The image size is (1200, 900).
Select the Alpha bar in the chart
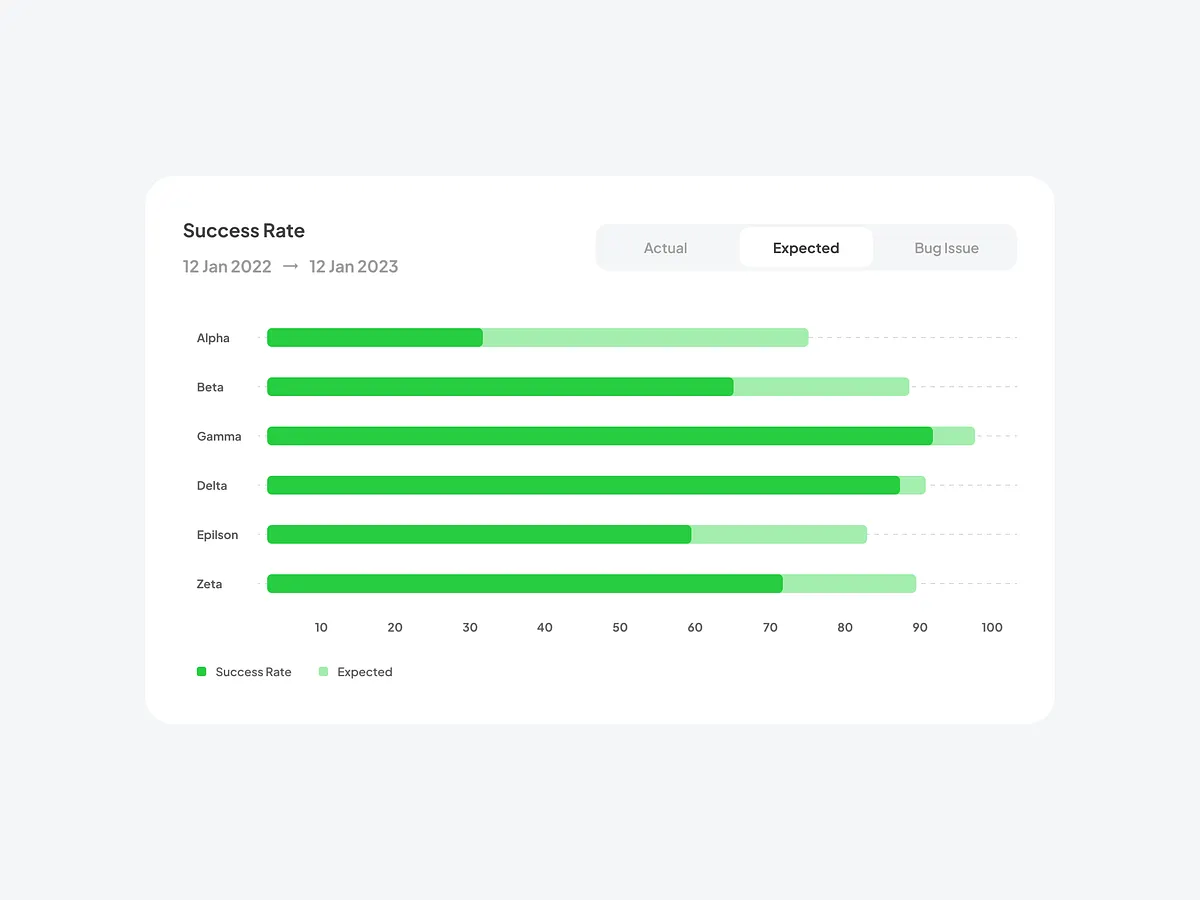[x=375, y=337]
